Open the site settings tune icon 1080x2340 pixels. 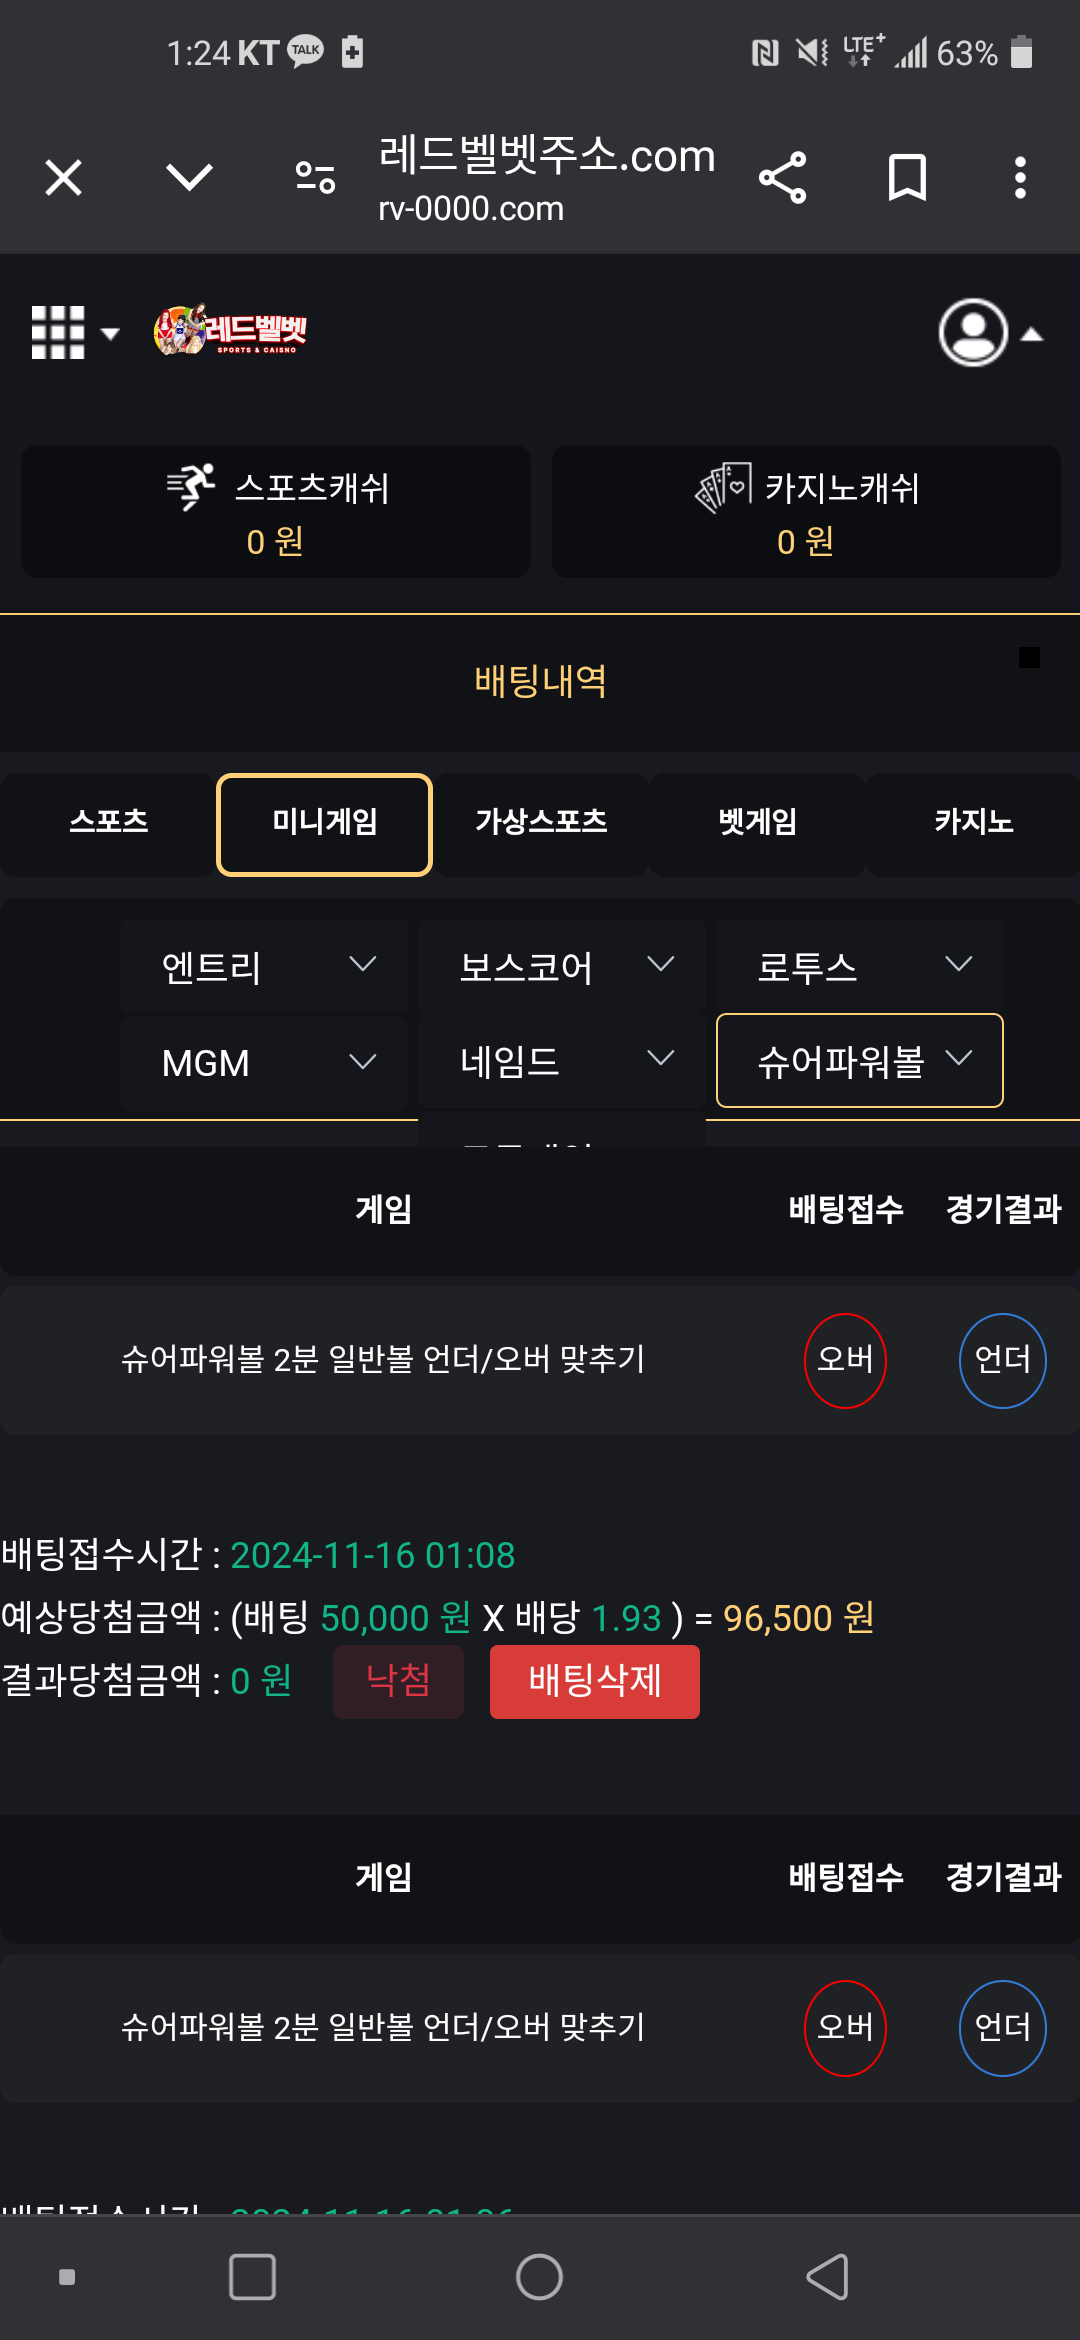[x=315, y=178]
